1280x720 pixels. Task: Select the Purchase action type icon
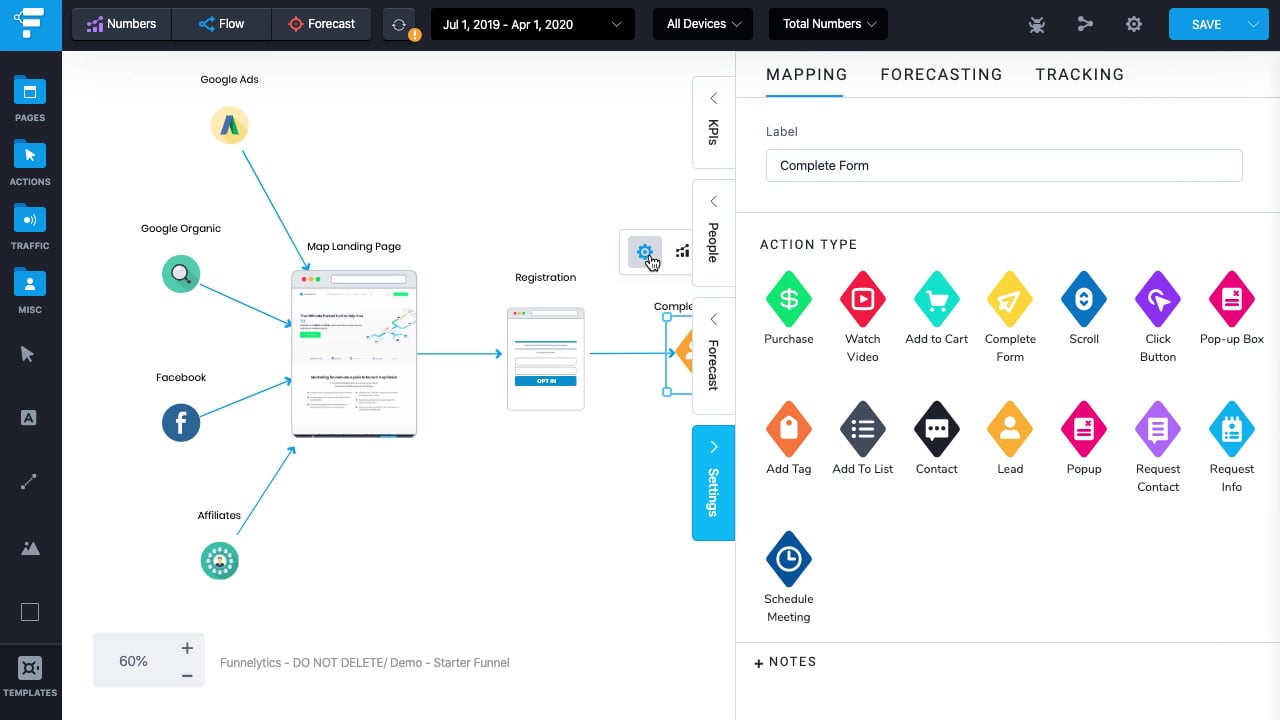pos(789,298)
